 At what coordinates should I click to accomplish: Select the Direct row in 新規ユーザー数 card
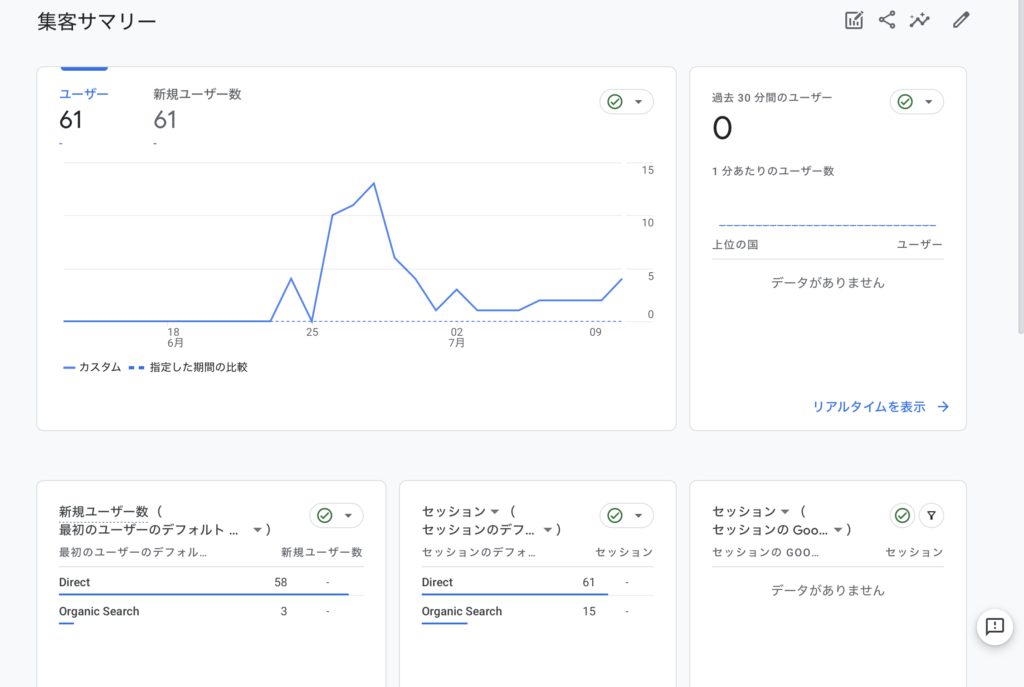[75, 582]
